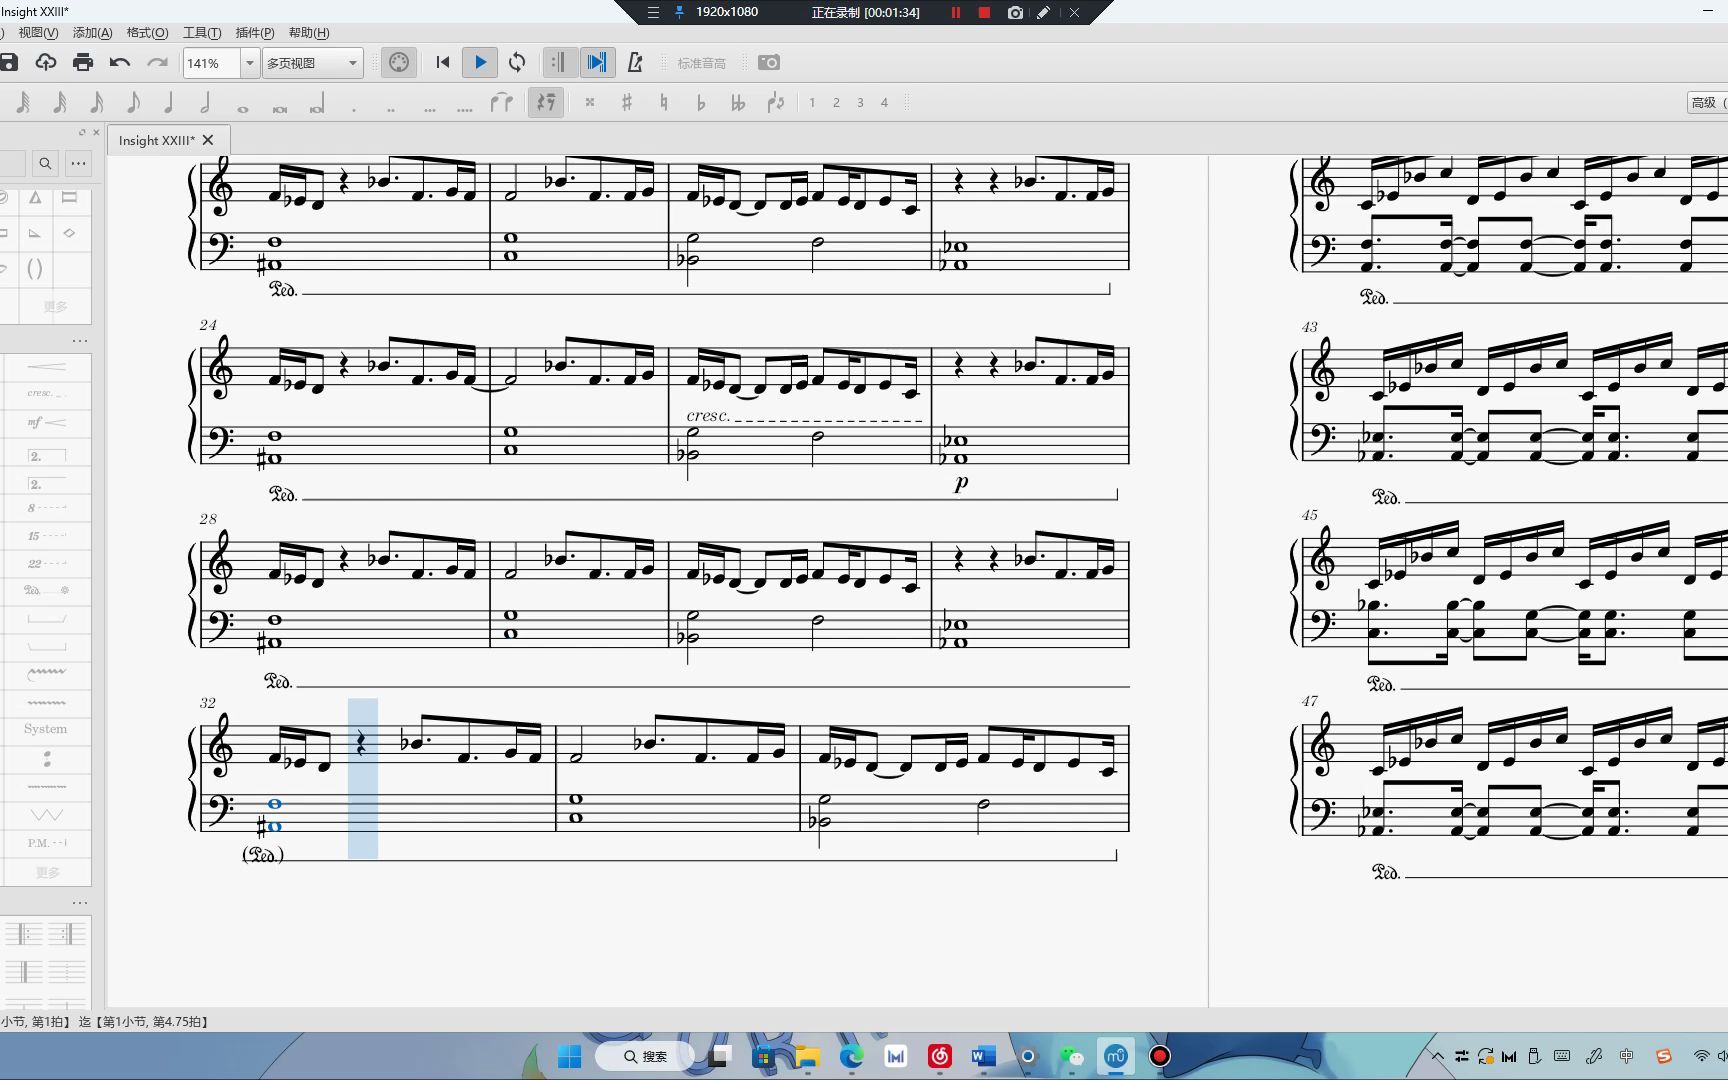
Task: Open the zoom level 141% dropdown
Action: pyautogui.click(x=250, y=63)
